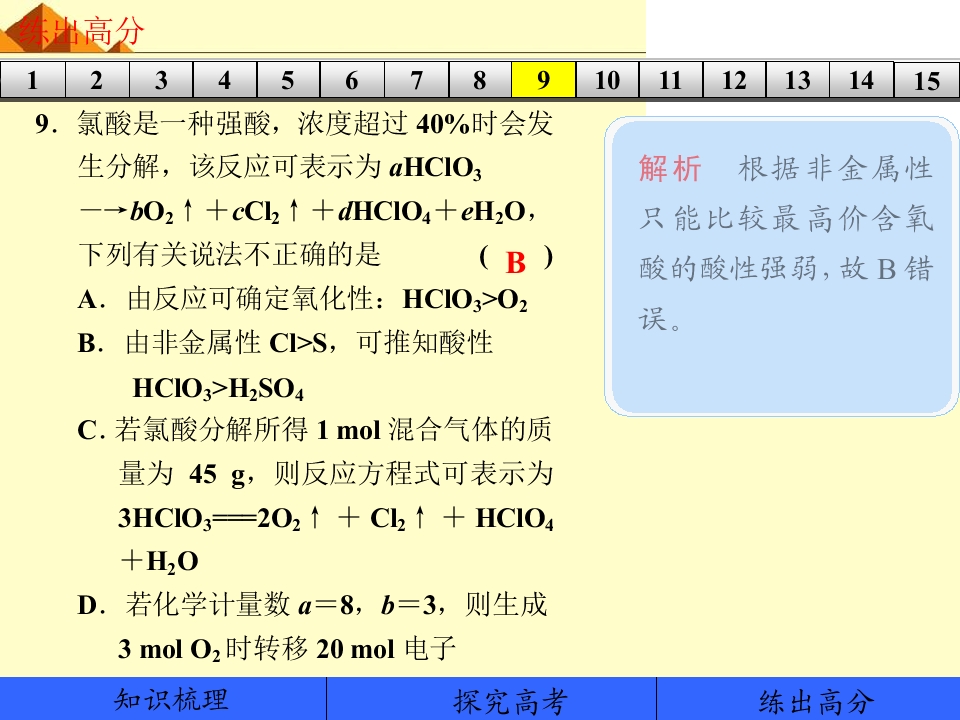Select option A about HClO3>O2 oxidizing ability
This screenshot has height=720, width=960.
pyautogui.click(x=302, y=299)
